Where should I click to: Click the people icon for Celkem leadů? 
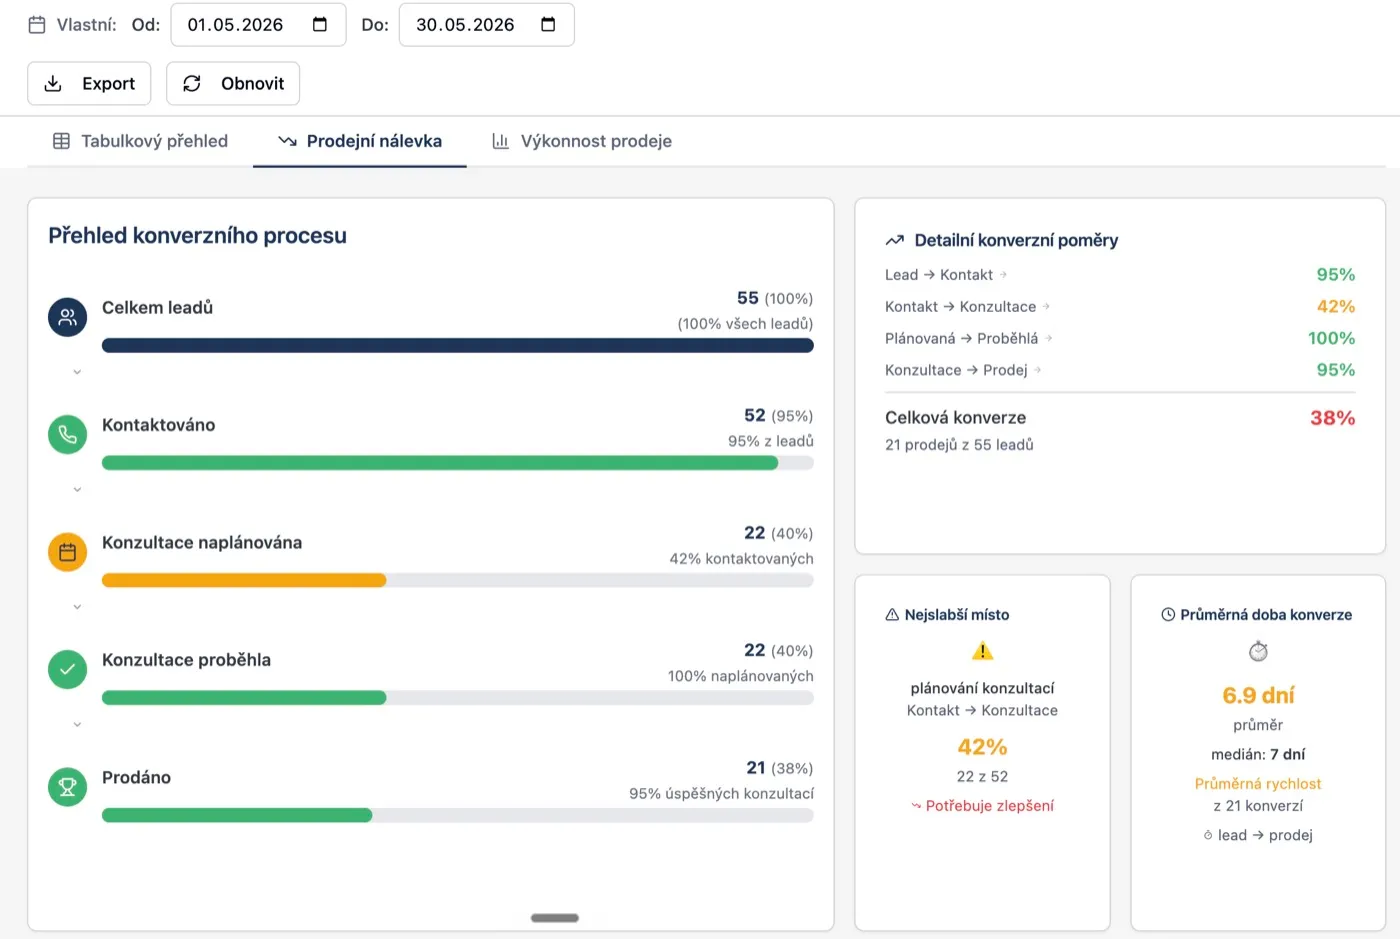pyautogui.click(x=68, y=317)
